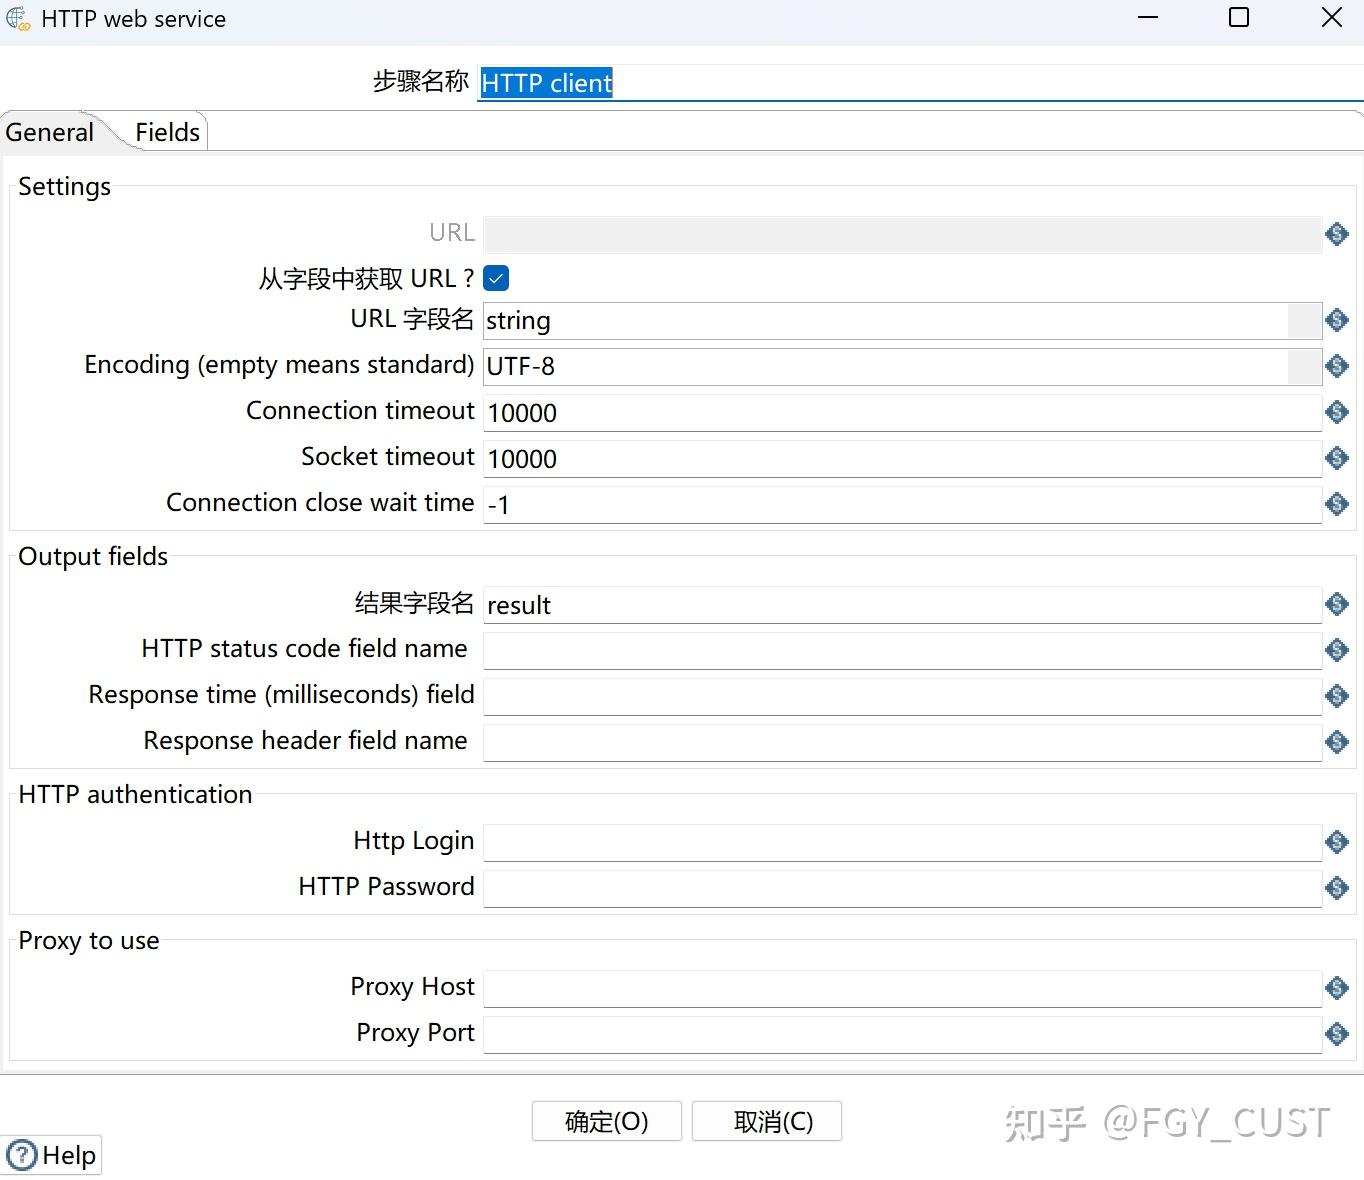This screenshot has height=1180, width=1364.
Task: Open the URL field name dropdown
Action: (1304, 320)
